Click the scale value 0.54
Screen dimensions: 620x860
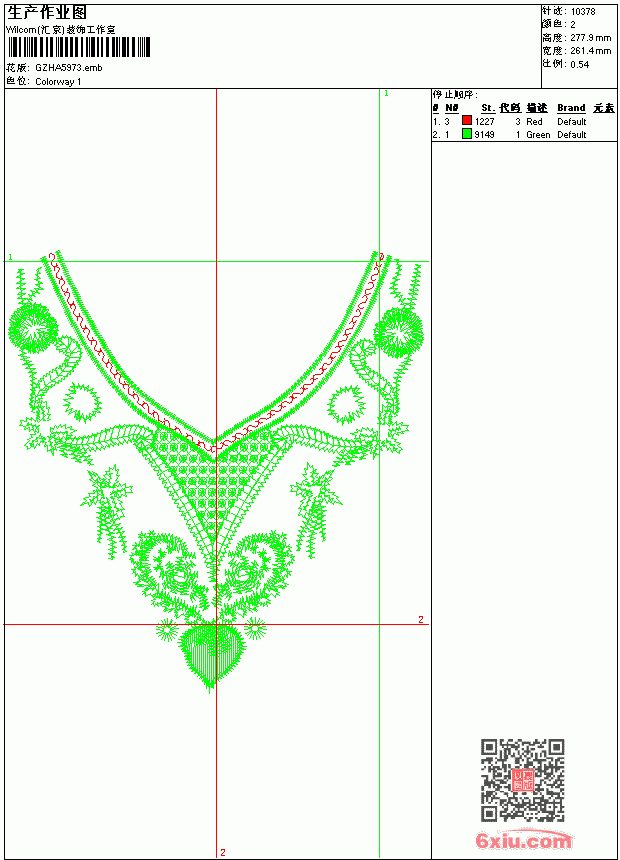(579, 64)
